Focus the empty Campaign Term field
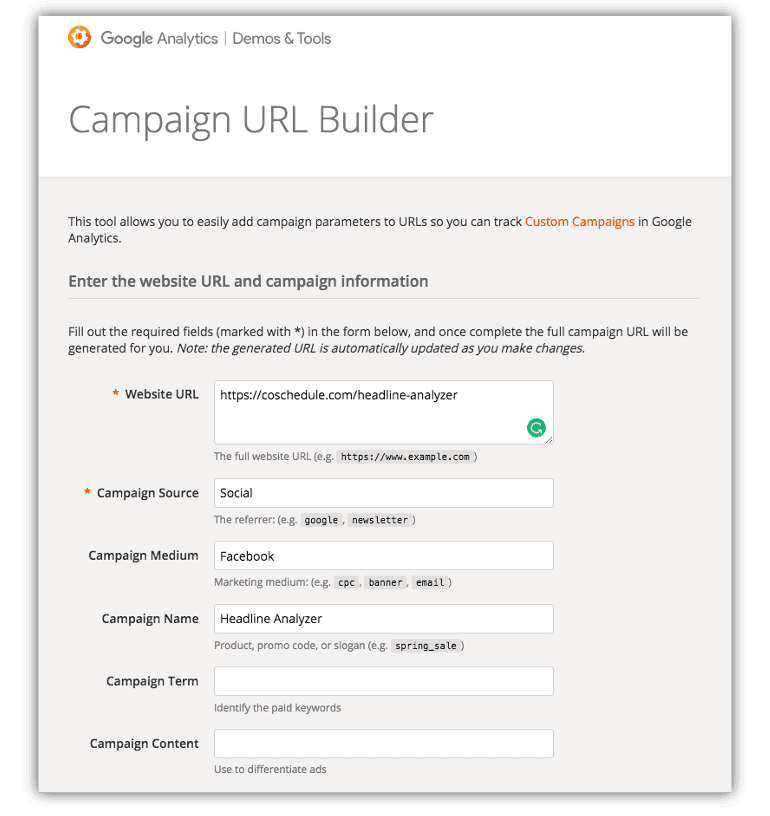The height and width of the screenshot is (816, 770). click(x=383, y=681)
